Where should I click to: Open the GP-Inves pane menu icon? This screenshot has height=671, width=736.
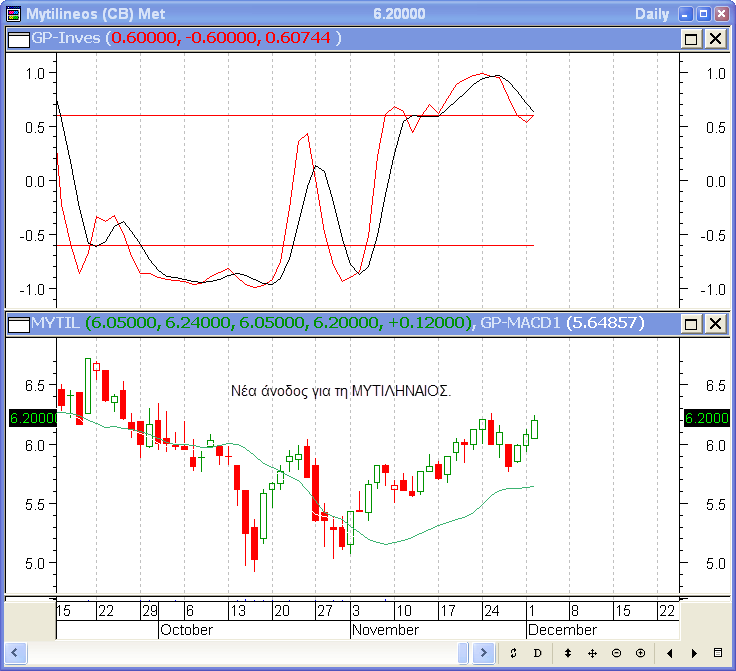19,38
